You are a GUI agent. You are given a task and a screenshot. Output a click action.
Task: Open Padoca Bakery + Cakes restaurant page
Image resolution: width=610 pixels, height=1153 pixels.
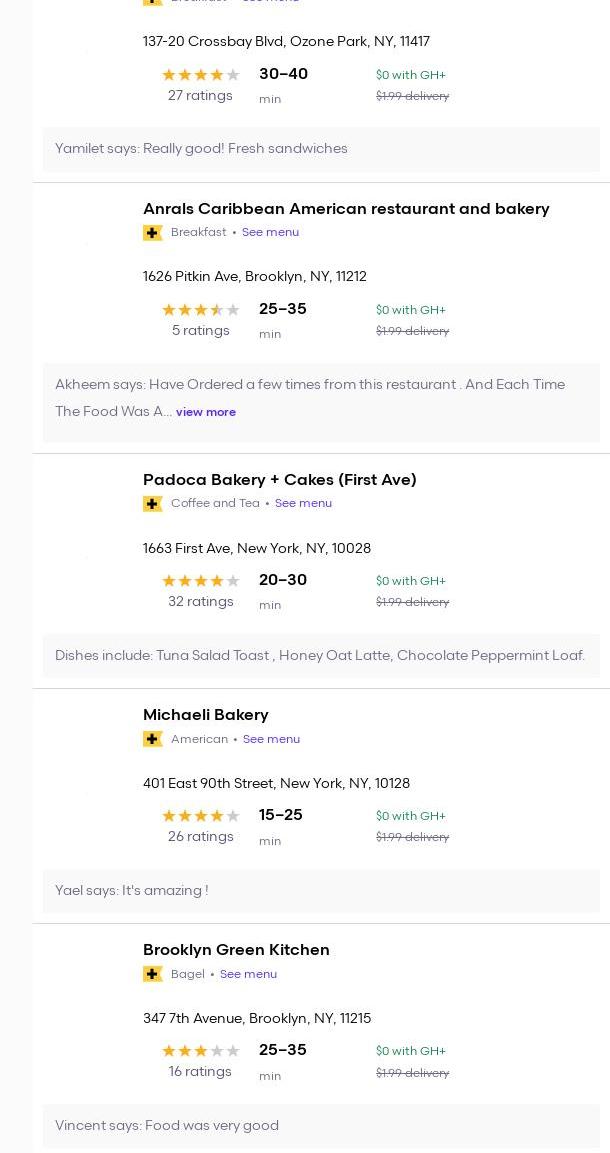pyautogui.click(x=280, y=480)
